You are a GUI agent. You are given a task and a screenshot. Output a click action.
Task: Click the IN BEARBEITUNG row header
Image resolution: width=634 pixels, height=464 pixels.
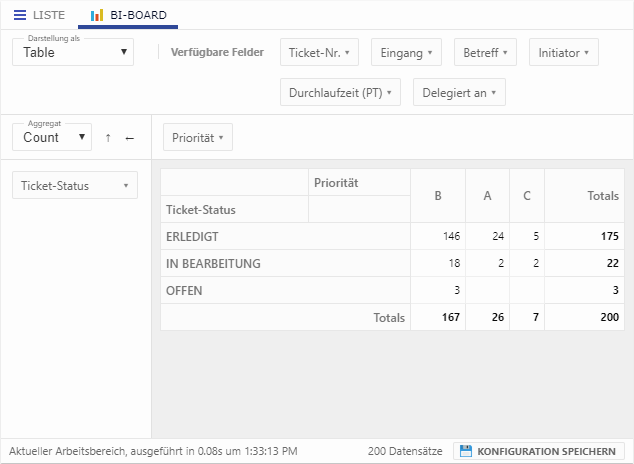pyautogui.click(x=212, y=264)
